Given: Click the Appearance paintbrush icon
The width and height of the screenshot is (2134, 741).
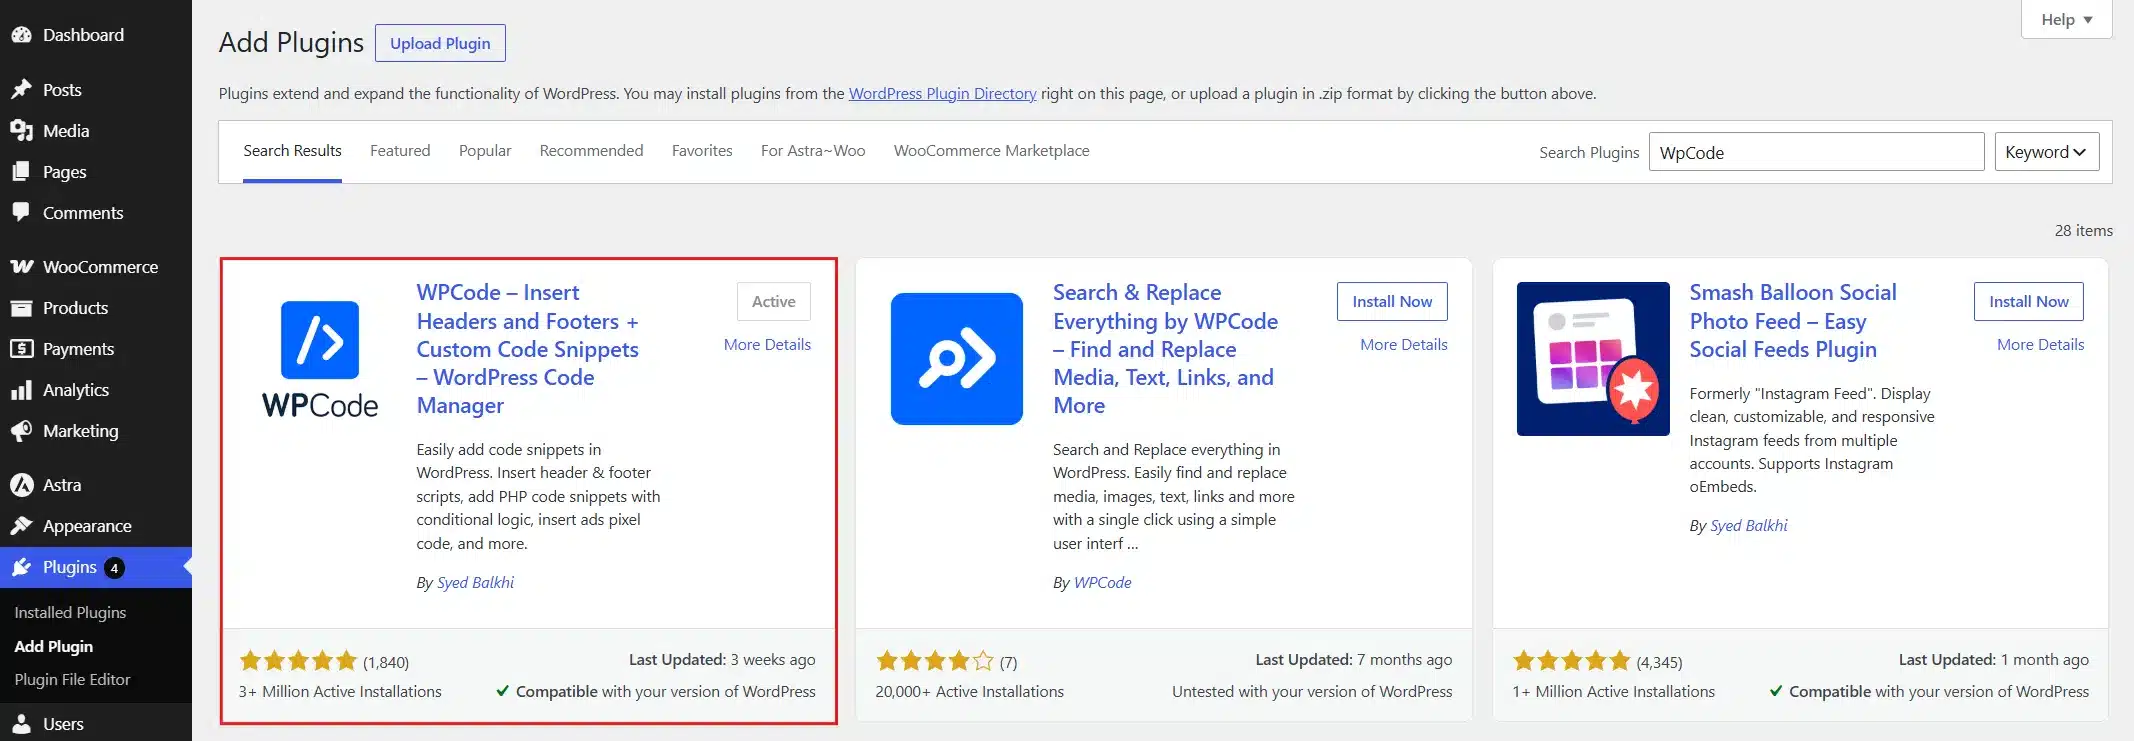Looking at the screenshot, I should click(x=21, y=526).
